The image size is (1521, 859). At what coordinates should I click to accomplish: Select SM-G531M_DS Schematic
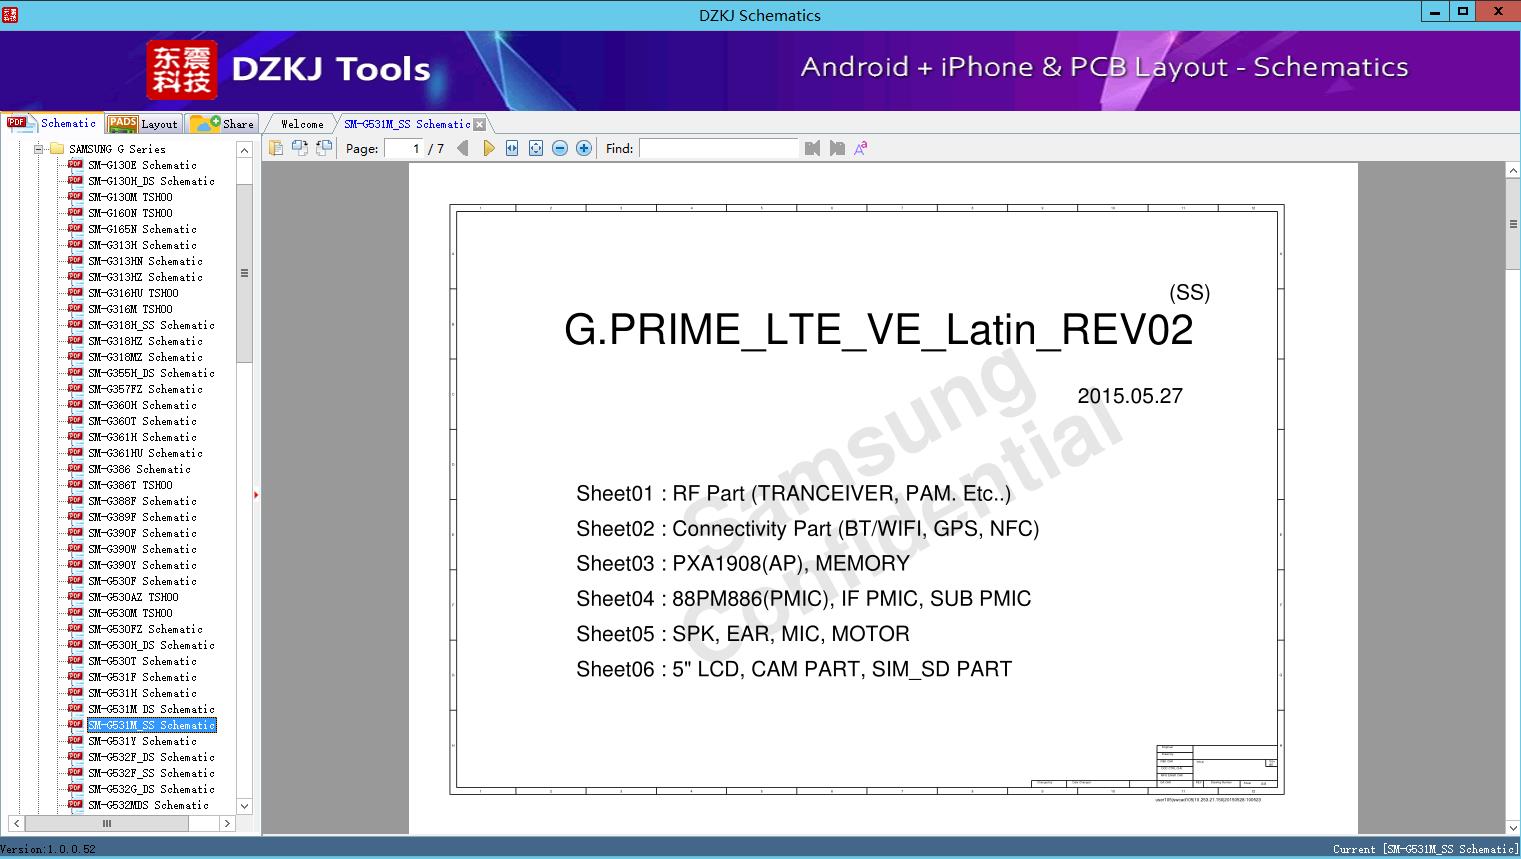(x=151, y=709)
